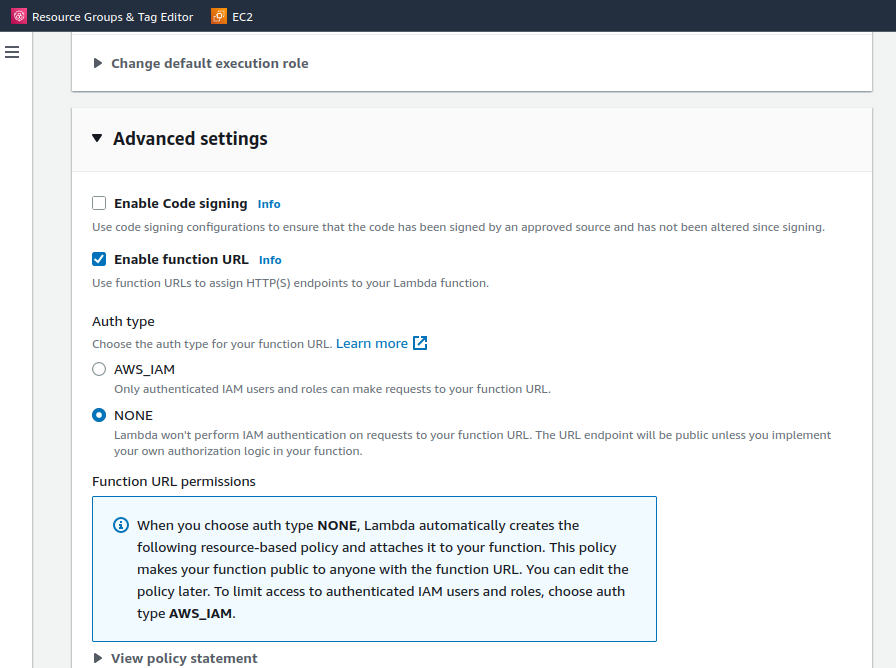The image size is (896, 668).
Task: Click the Auth type section heading
Action: coord(123,321)
